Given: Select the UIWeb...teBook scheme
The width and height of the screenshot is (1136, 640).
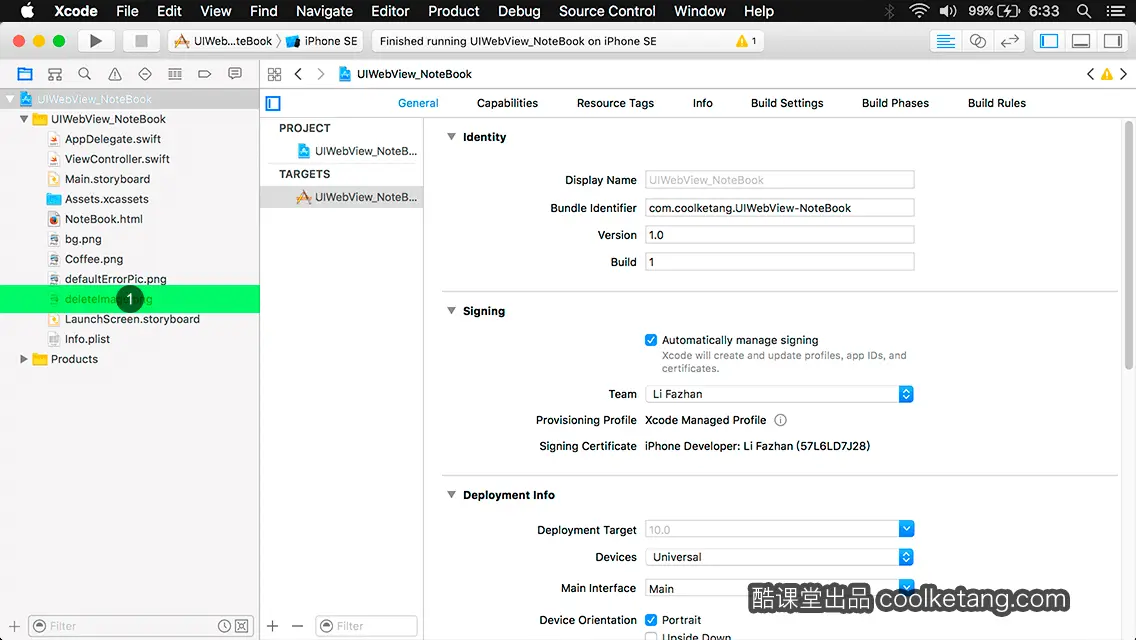Looking at the screenshot, I should coord(223,41).
